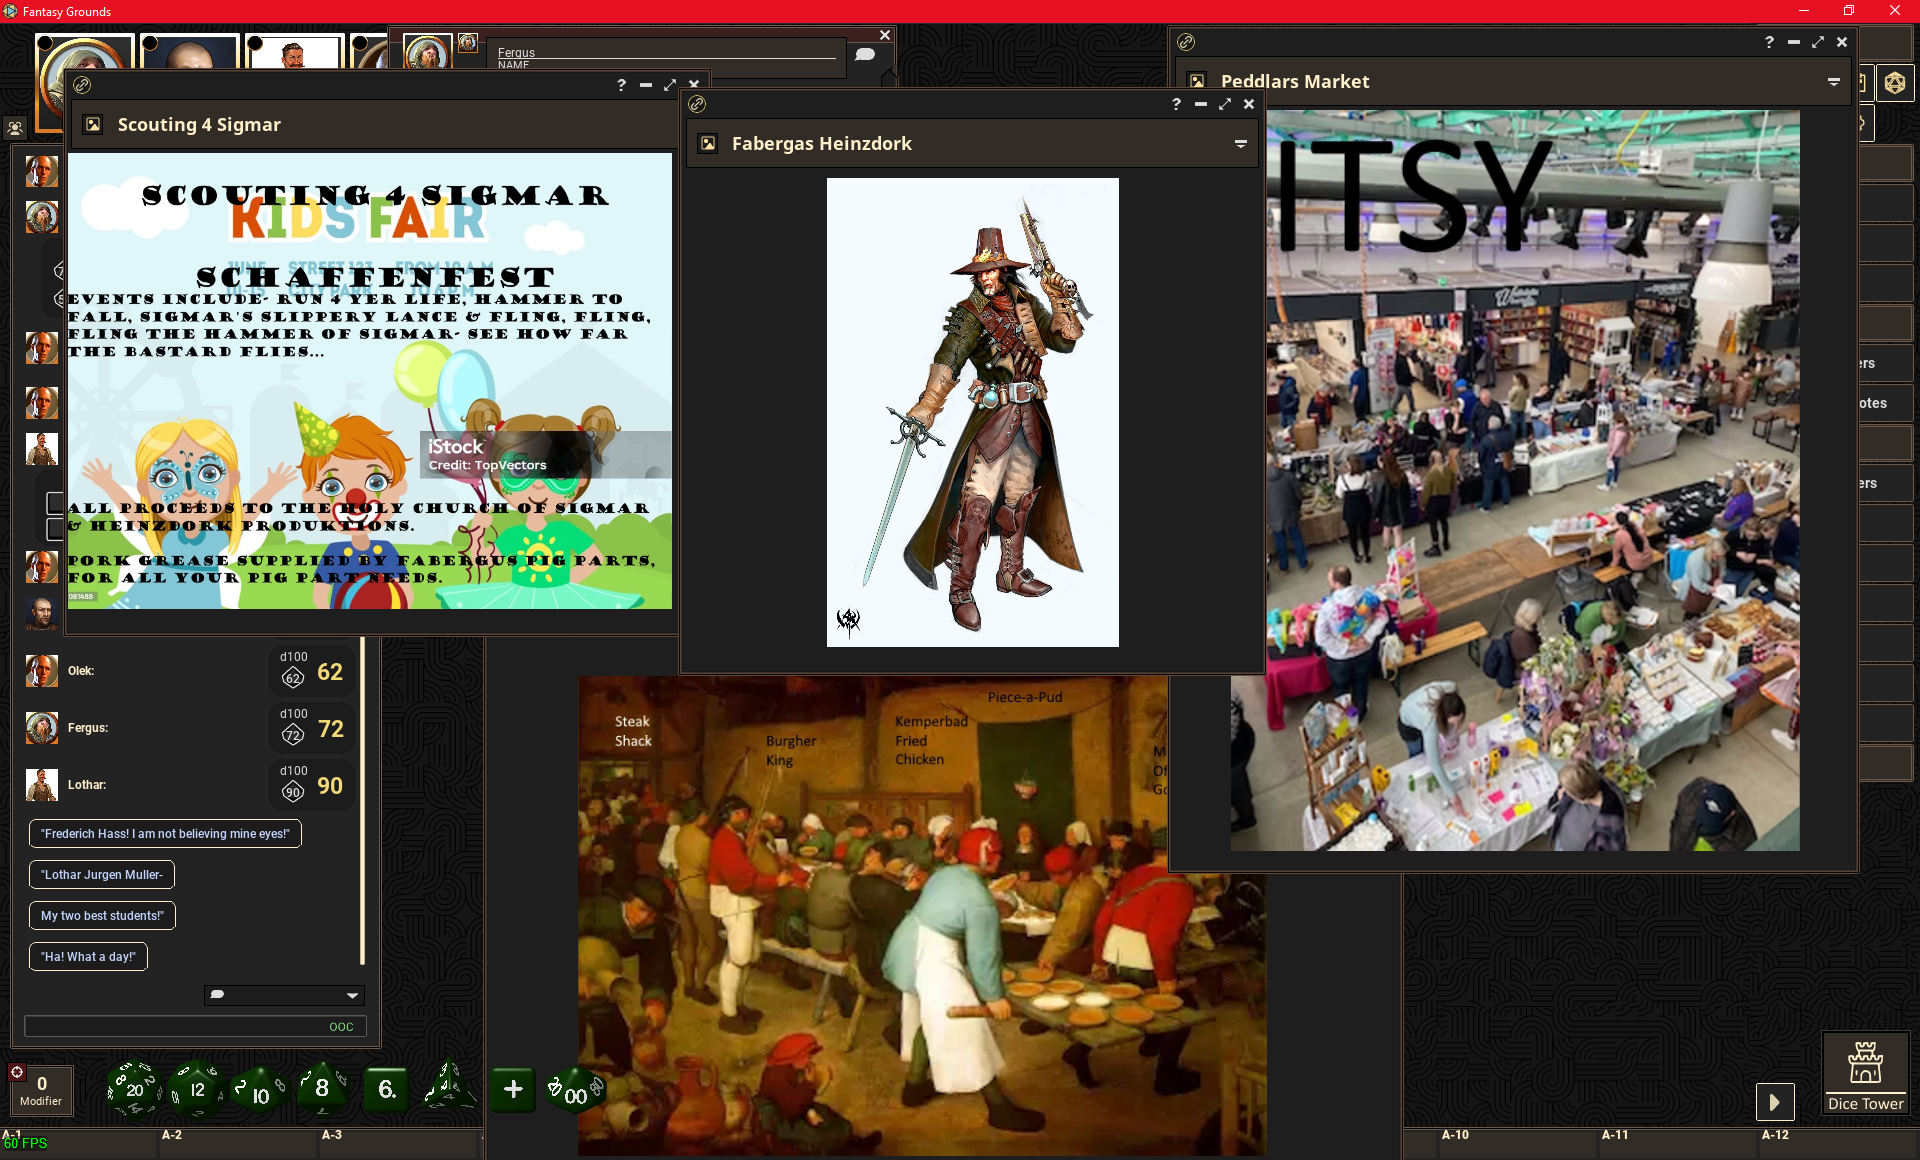Select the d8 die
1920x1160 pixels.
322,1089
